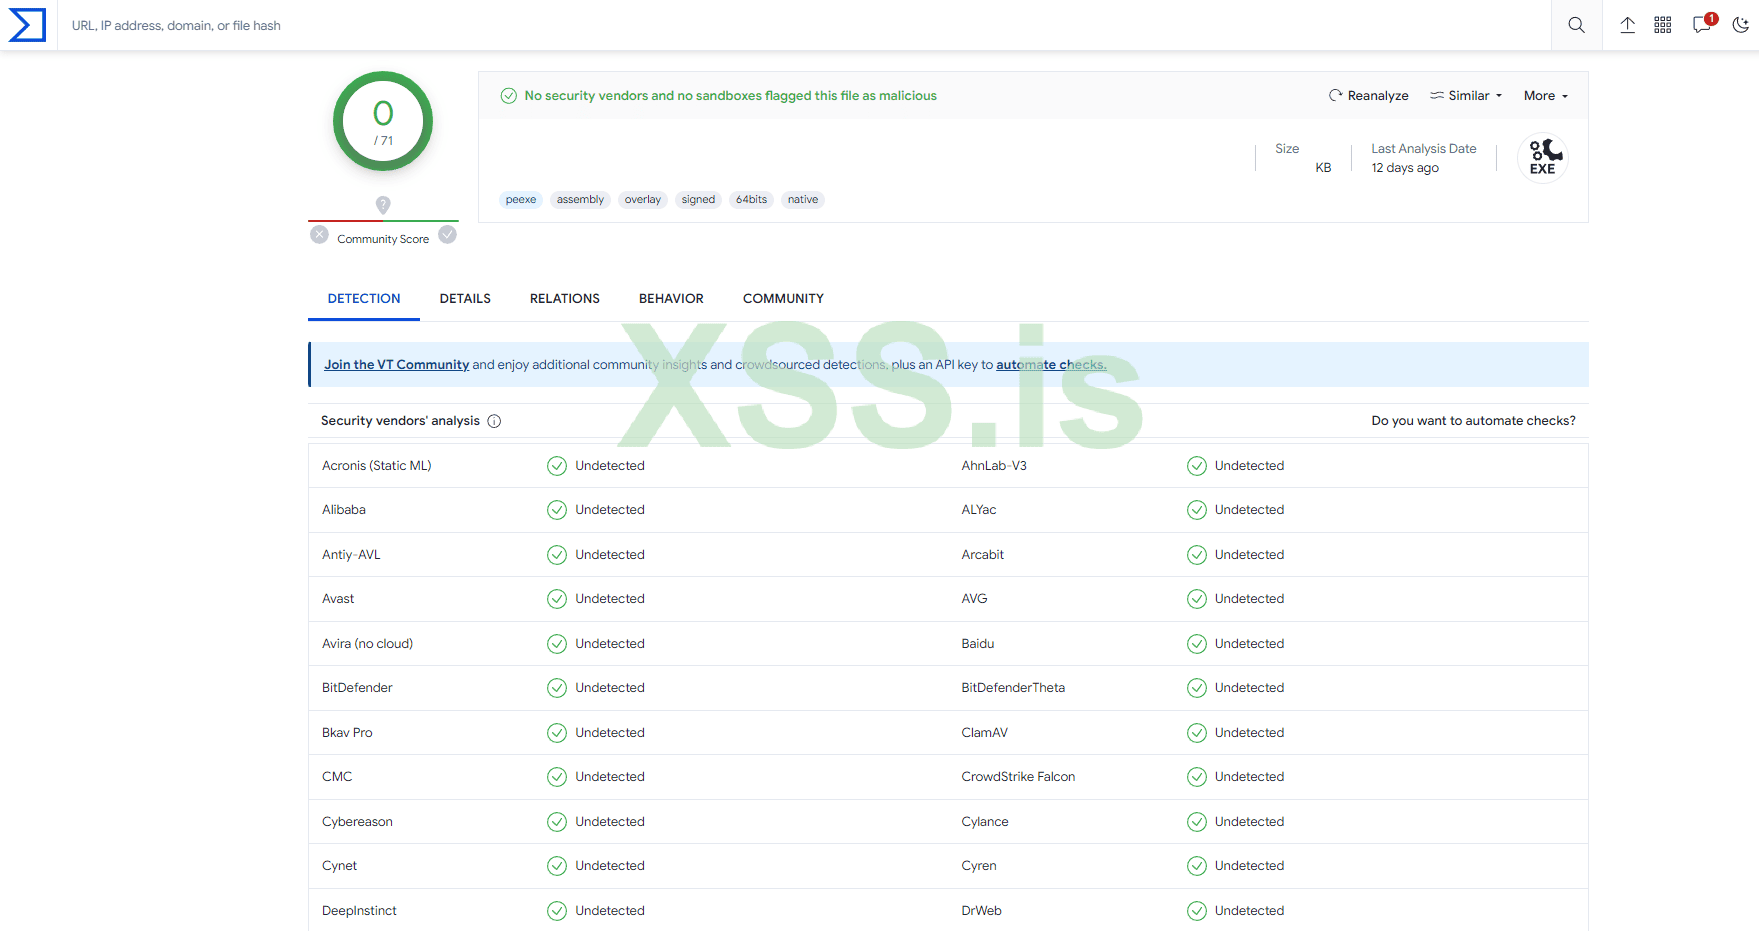Click the native tag
Image resolution: width=1759 pixels, height=931 pixels.
803,200
